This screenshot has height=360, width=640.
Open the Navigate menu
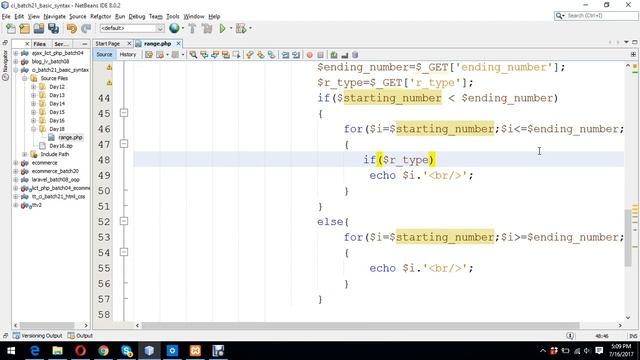click(x=54, y=16)
